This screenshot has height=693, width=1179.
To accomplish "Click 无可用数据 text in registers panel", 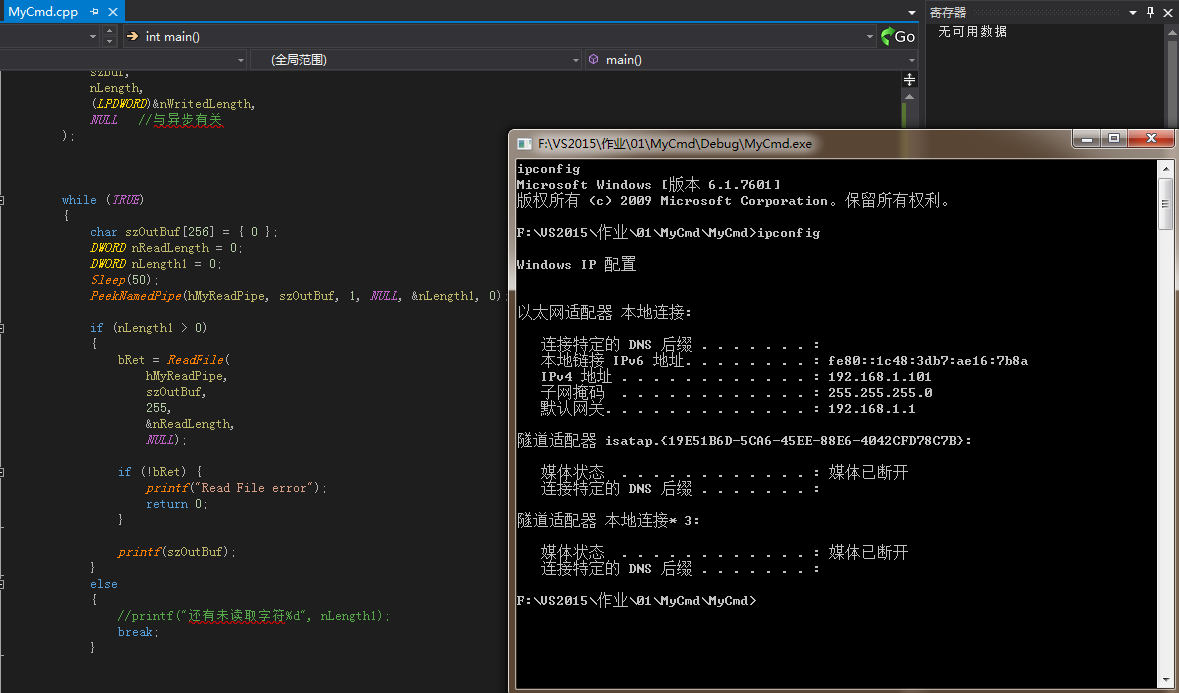I will [972, 32].
